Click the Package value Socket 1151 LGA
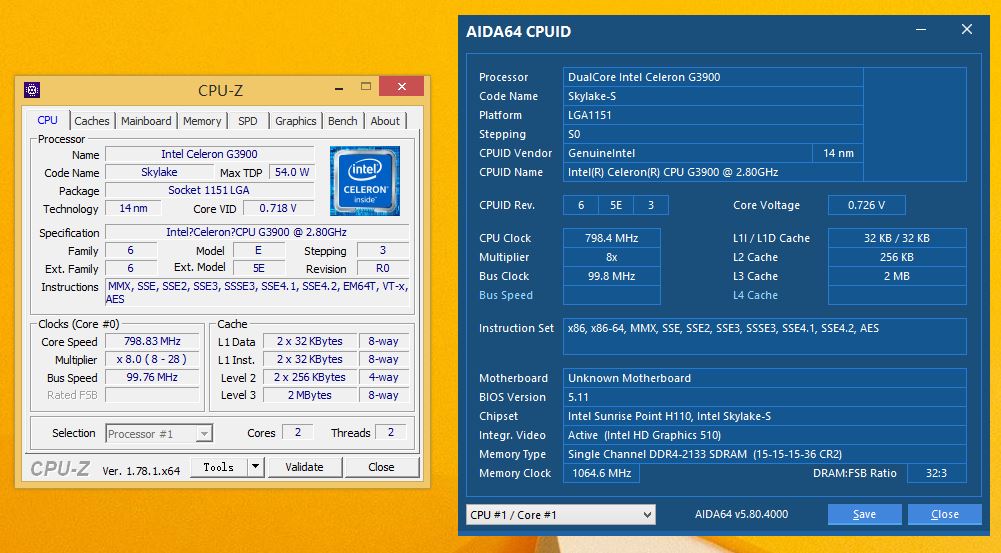 209,190
